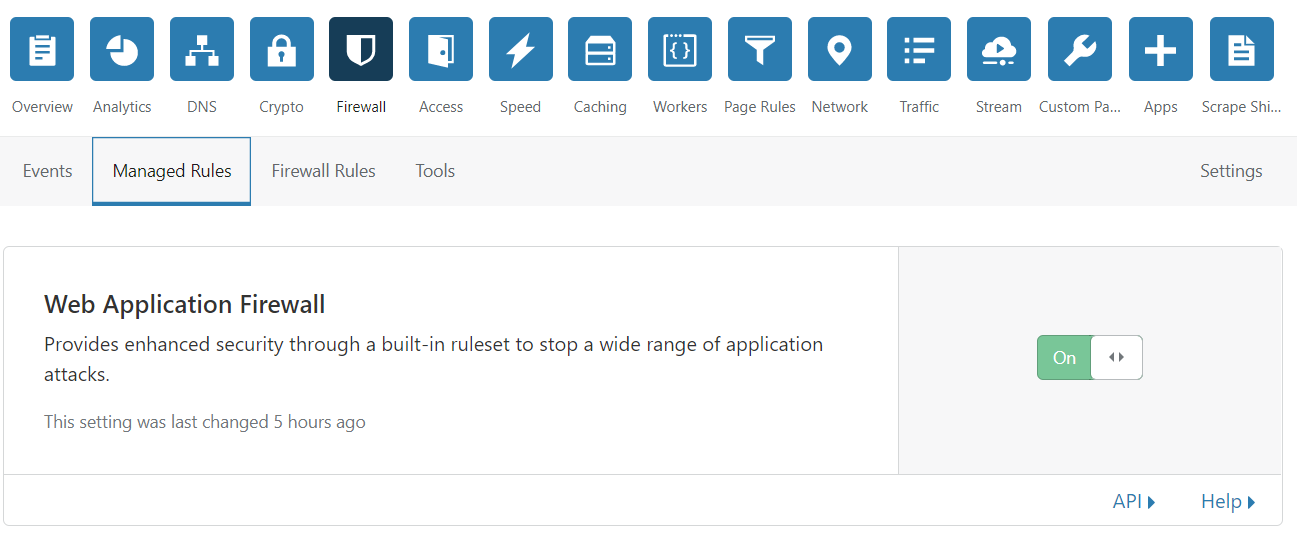This screenshot has height=539, width=1297.
Task: Switch to the Firewall Rules tab
Action: pos(323,171)
